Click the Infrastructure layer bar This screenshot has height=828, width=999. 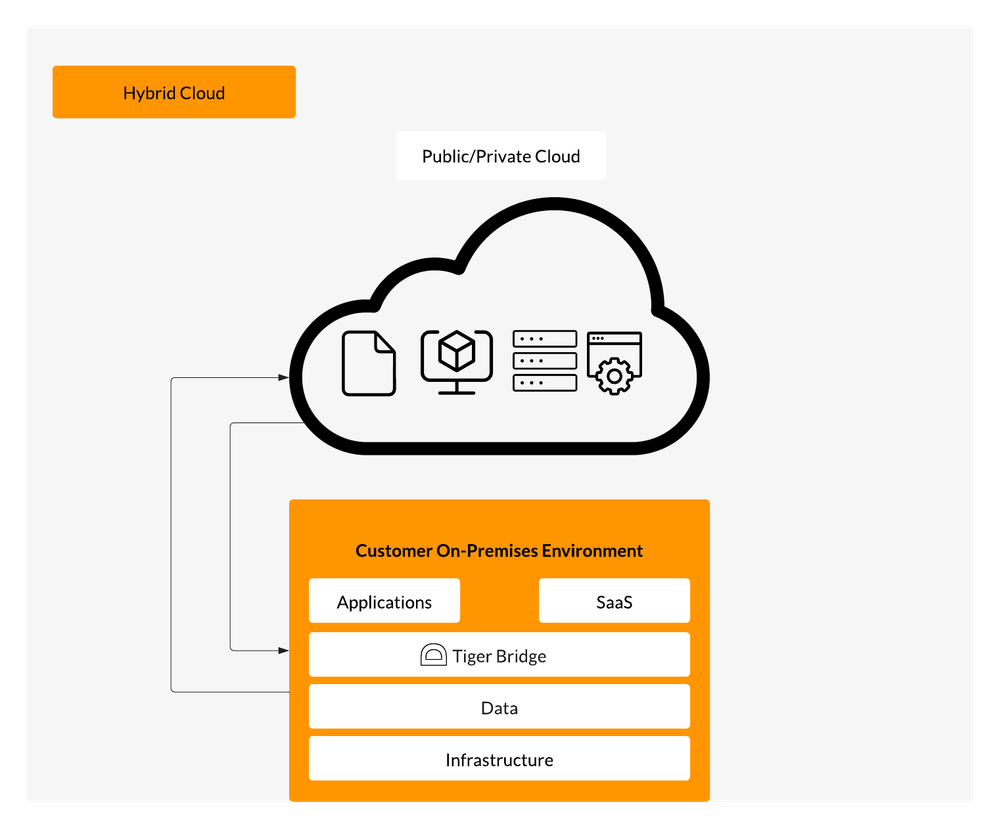(500, 759)
